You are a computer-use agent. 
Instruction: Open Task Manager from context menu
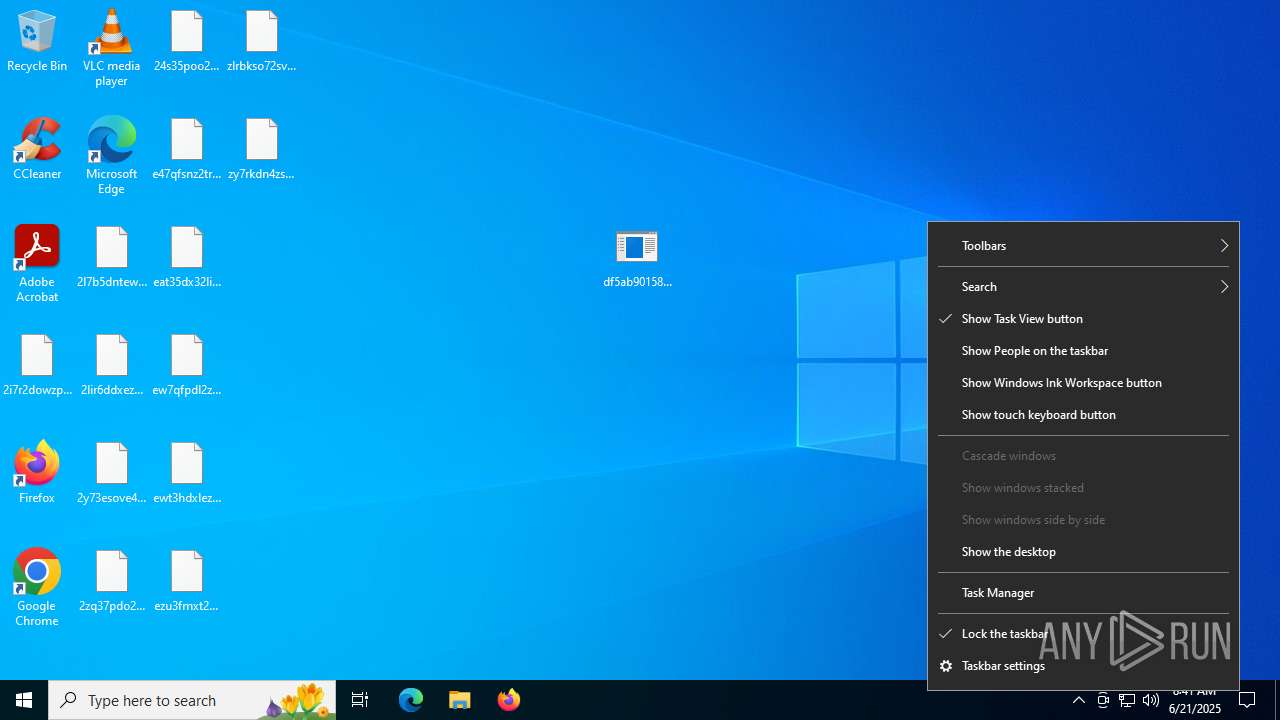(1083, 593)
